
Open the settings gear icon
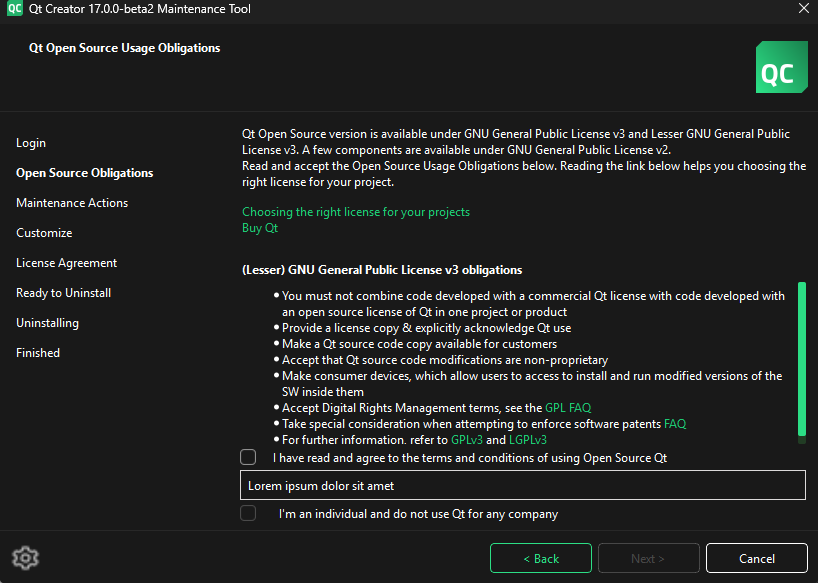coord(25,558)
